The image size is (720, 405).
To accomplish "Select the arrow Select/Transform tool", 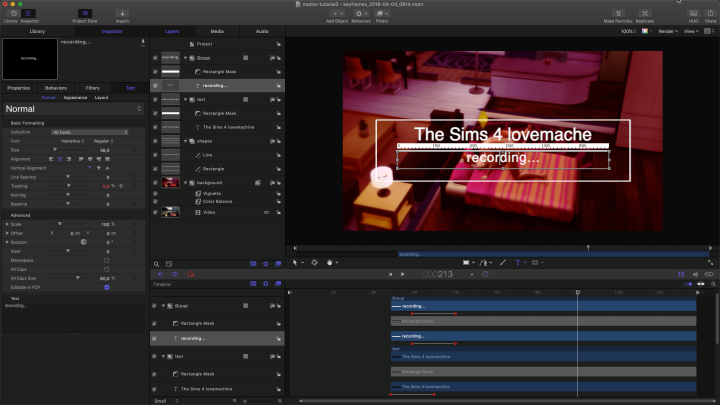I will coord(295,263).
